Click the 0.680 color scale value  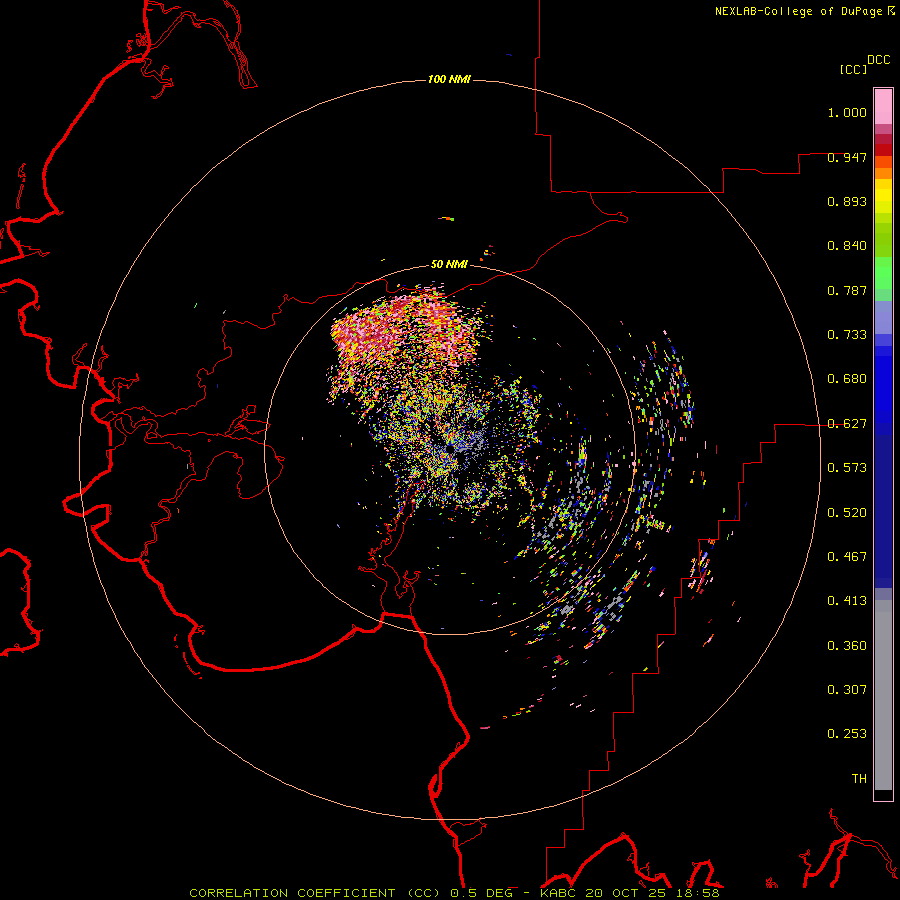coord(847,379)
